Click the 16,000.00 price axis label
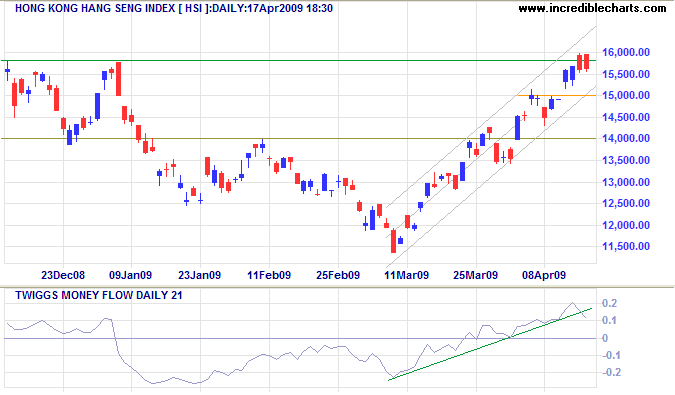Viewport: 675px width, 395px height. (x=626, y=52)
